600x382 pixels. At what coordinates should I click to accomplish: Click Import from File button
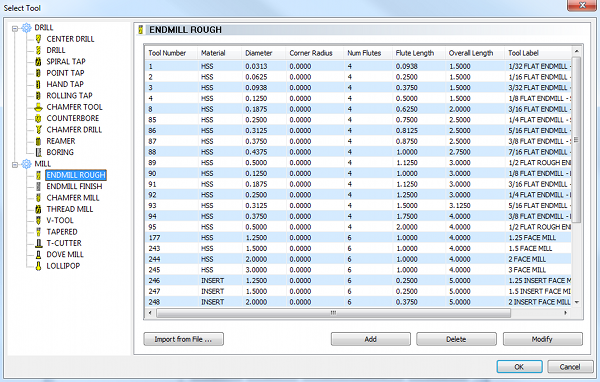[184, 339]
